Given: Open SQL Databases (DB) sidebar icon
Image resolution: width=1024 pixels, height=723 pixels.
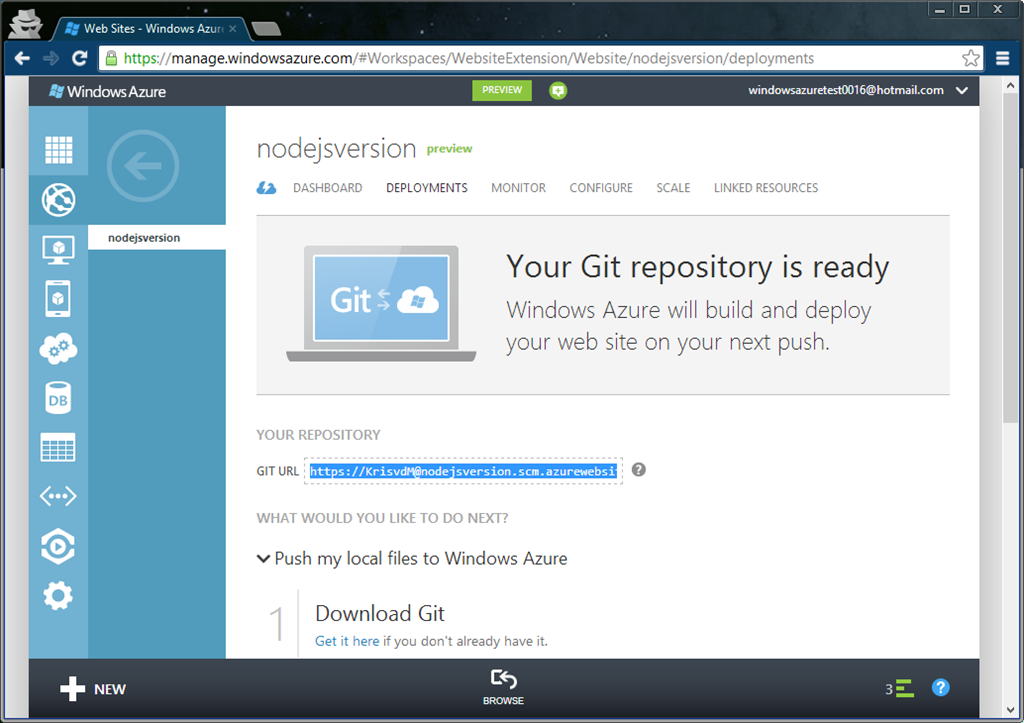Looking at the screenshot, I should 58,398.
